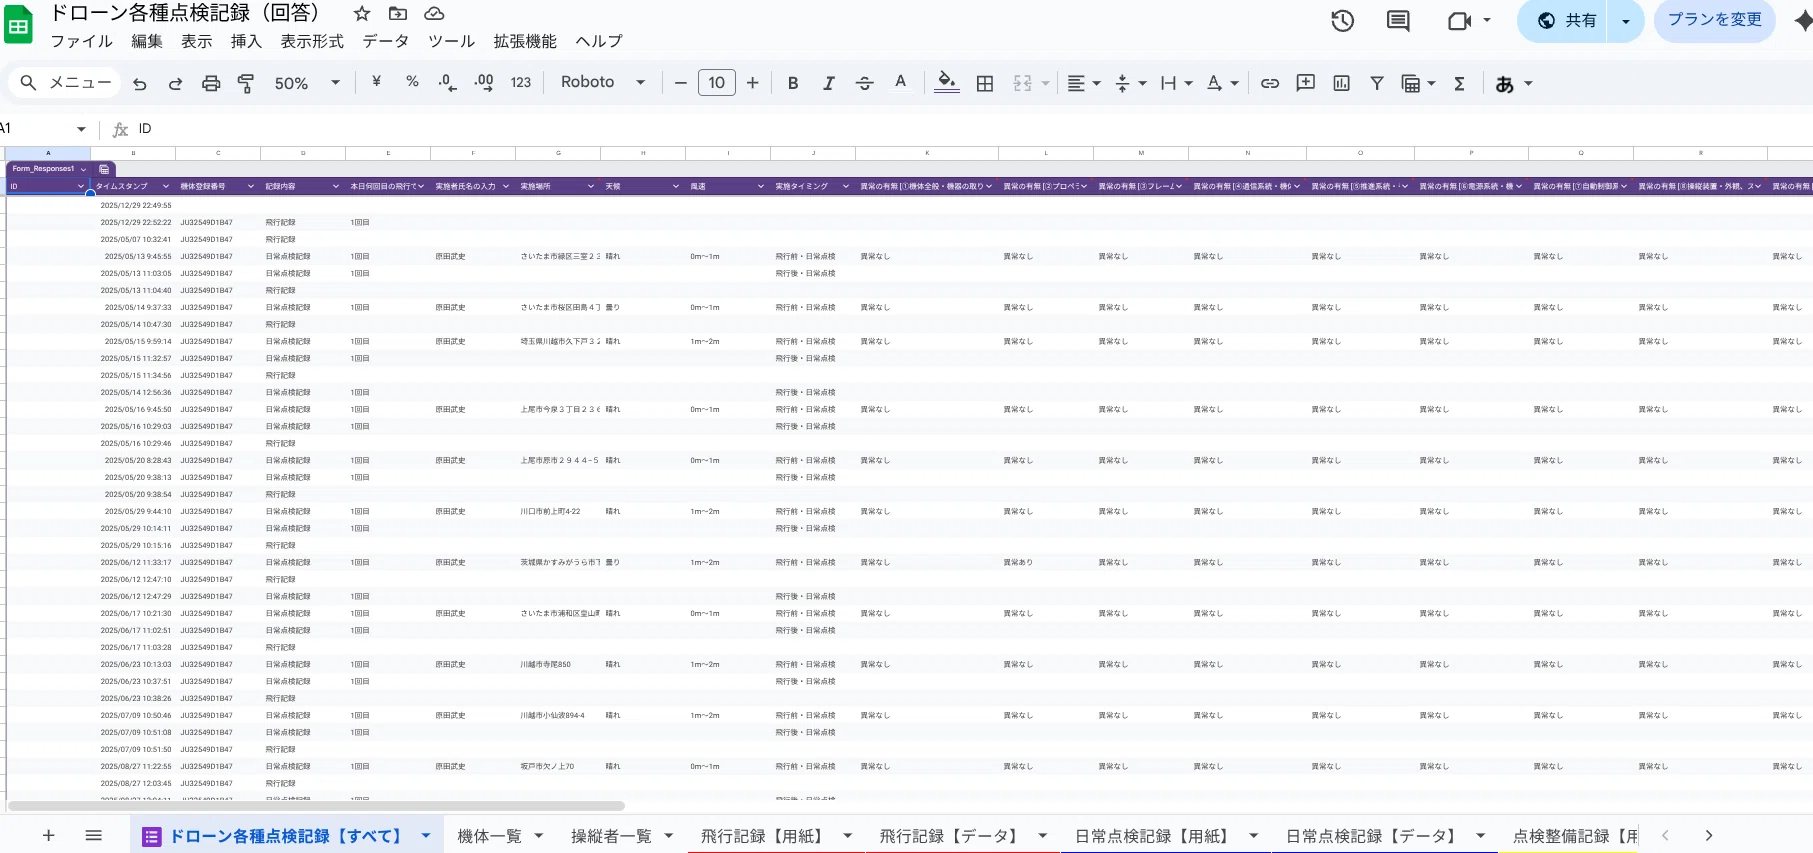Image resolution: width=1813 pixels, height=853 pixels.
Task: Increase decimal places icon
Action: 484,82
